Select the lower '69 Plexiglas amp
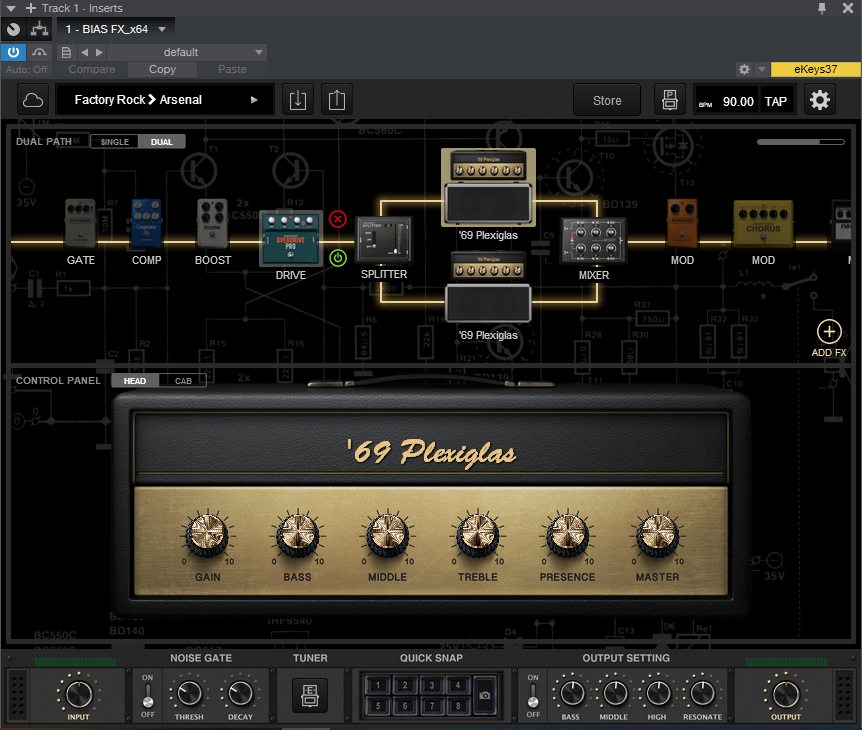Image resolution: width=862 pixels, height=730 pixels. (x=488, y=287)
